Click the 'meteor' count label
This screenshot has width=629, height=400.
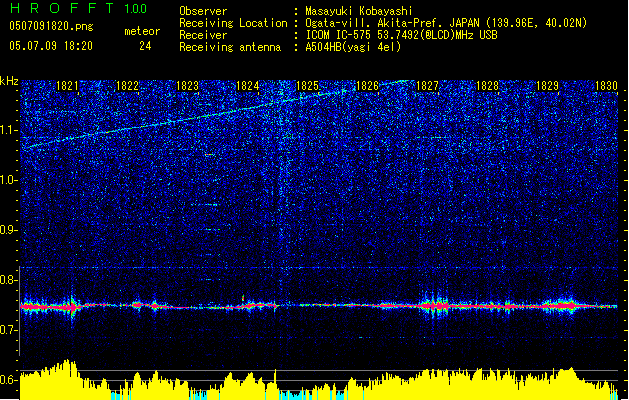click(x=142, y=31)
